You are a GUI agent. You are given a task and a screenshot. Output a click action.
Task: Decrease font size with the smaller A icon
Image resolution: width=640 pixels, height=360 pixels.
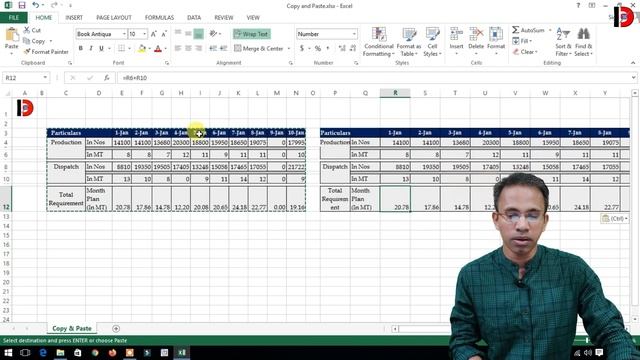(x=164, y=34)
